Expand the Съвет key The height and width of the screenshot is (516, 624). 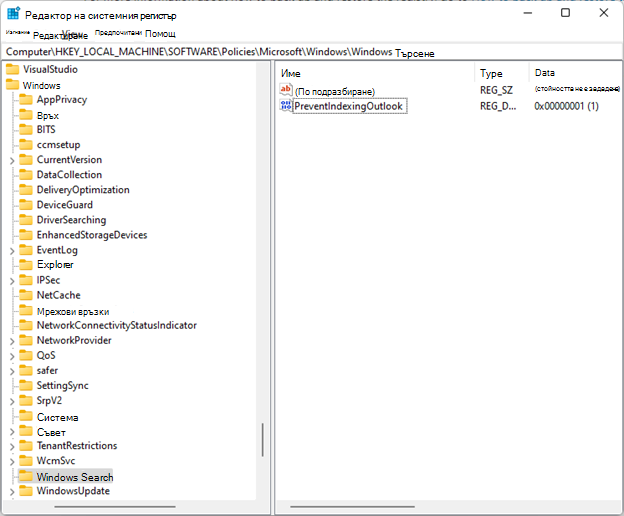(12, 432)
